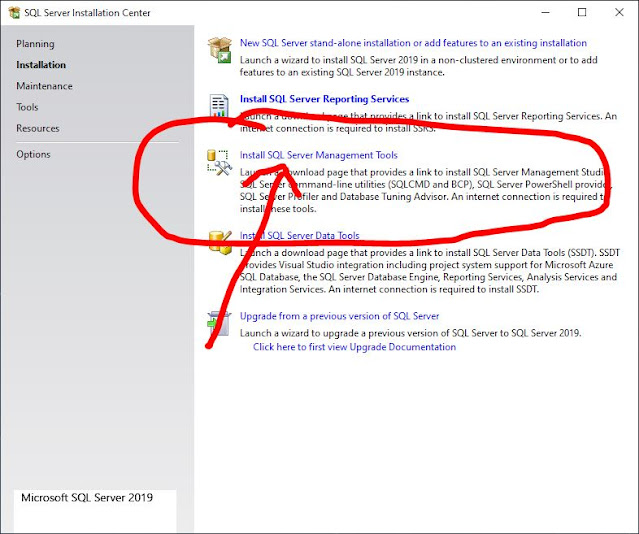
Task: Click the Reporting Services document icon
Action: (x=219, y=105)
